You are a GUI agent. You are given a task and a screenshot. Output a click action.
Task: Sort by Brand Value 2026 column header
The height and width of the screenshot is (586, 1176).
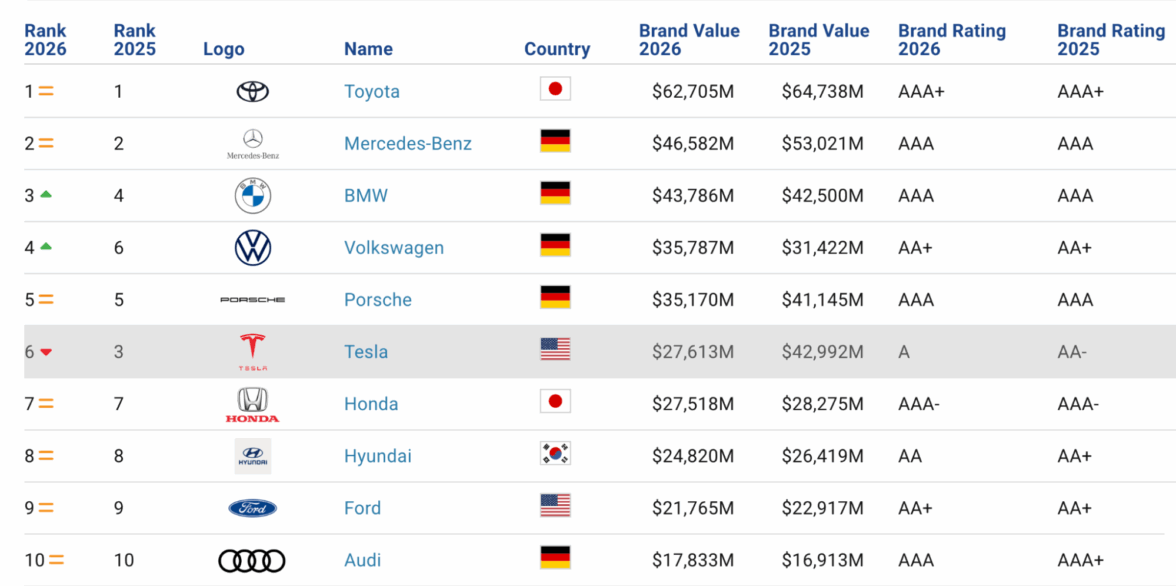(689, 40)
